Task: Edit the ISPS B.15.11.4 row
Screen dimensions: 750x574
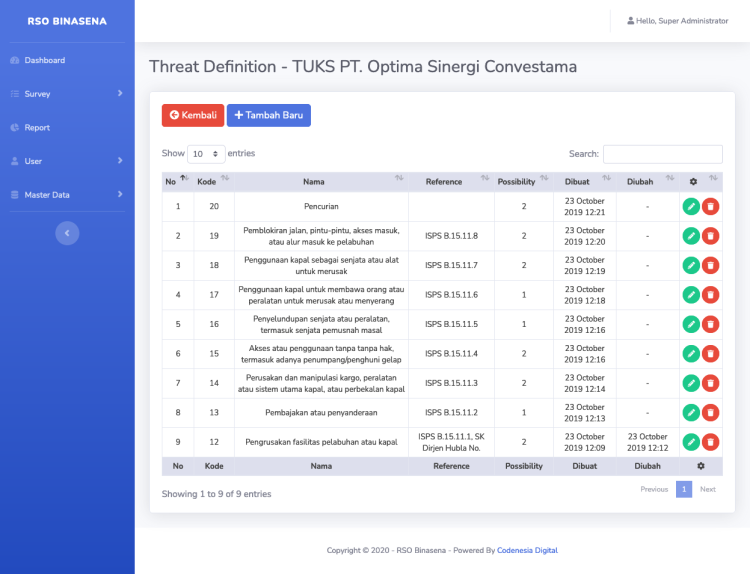Action: (x=691, y=354)
